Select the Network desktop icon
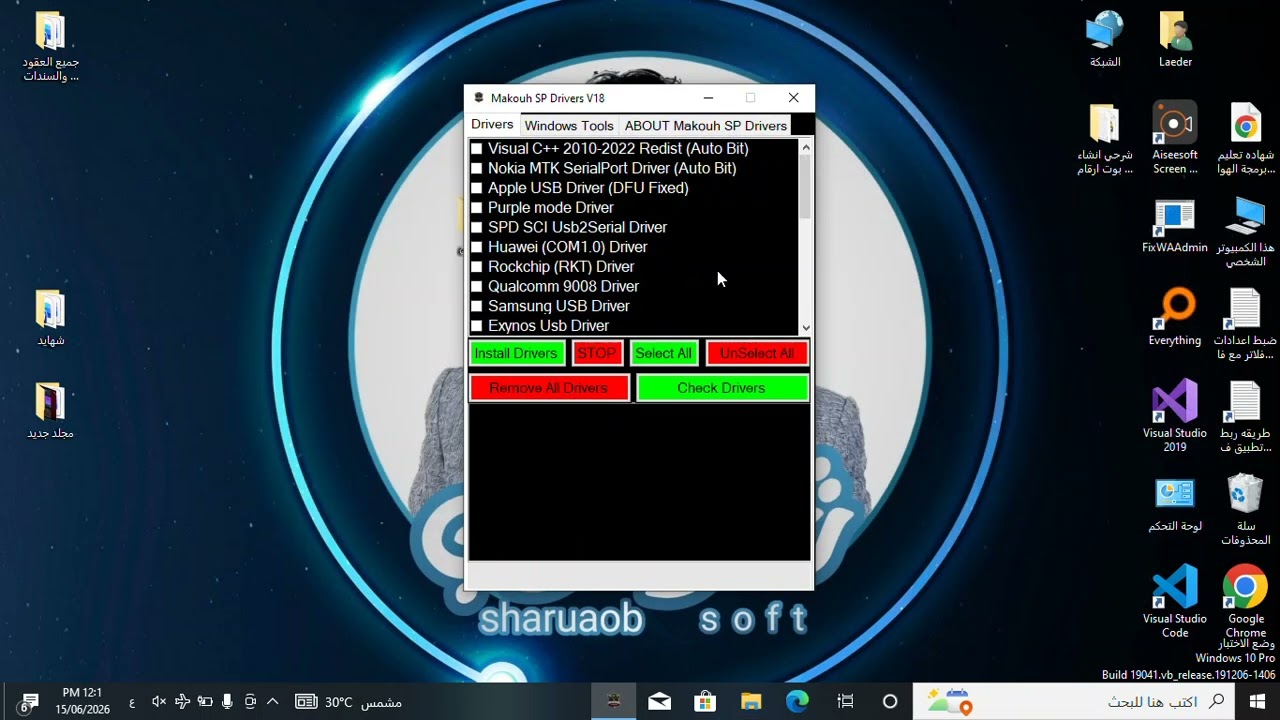The width and height of the screenshot is (1280, 720). click(1105, 40)
